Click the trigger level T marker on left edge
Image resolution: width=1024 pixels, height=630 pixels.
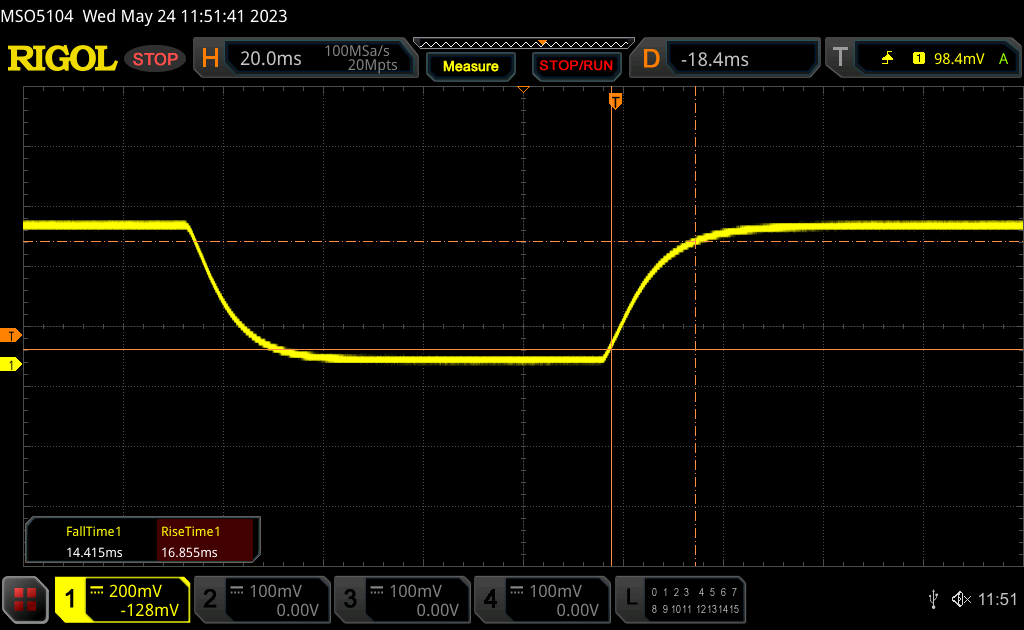tap(10, 336)
